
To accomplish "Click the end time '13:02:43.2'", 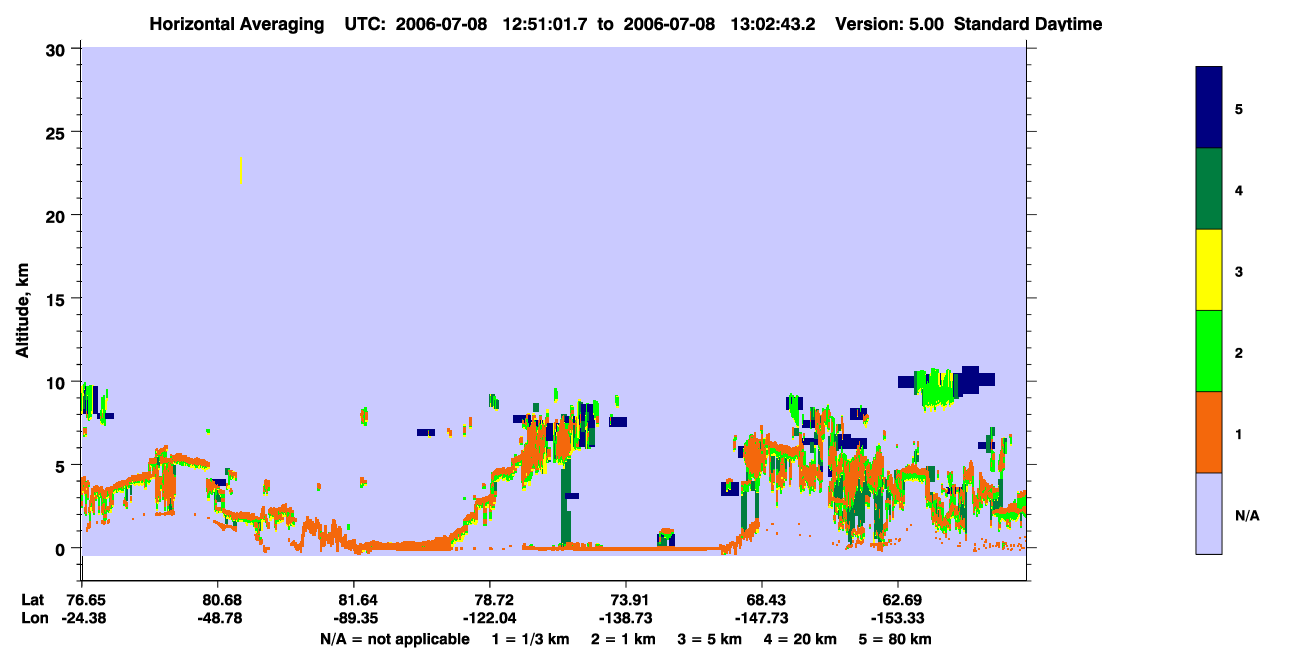I will coord(774,24).
